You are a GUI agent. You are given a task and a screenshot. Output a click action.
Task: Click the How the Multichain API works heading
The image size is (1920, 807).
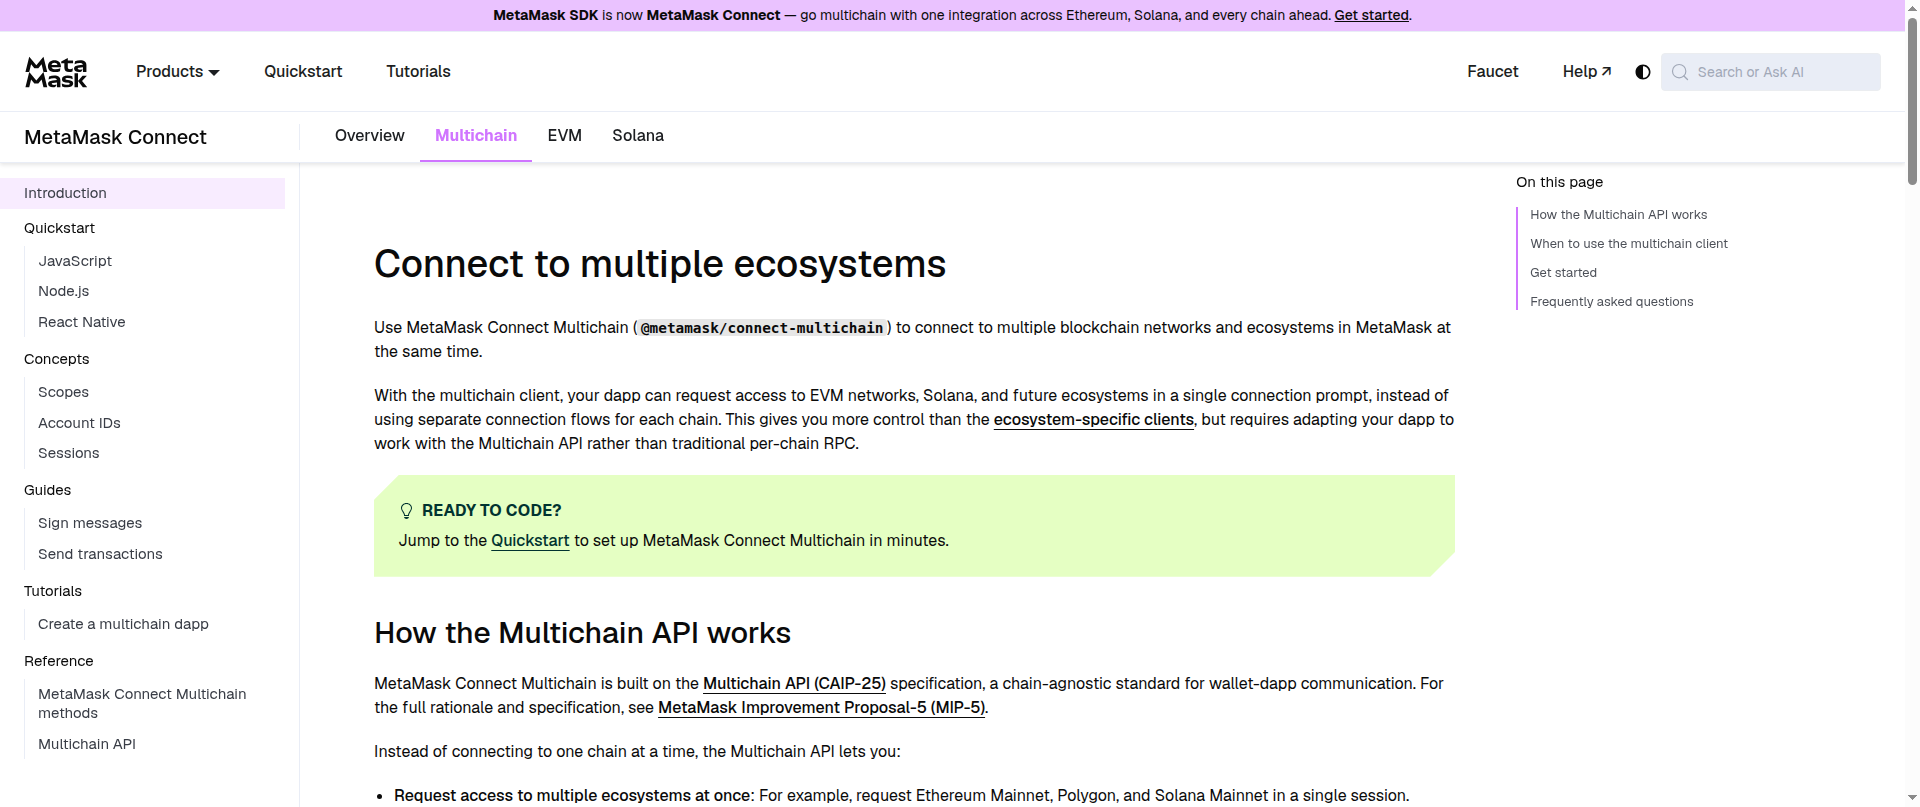pos(582,633)
